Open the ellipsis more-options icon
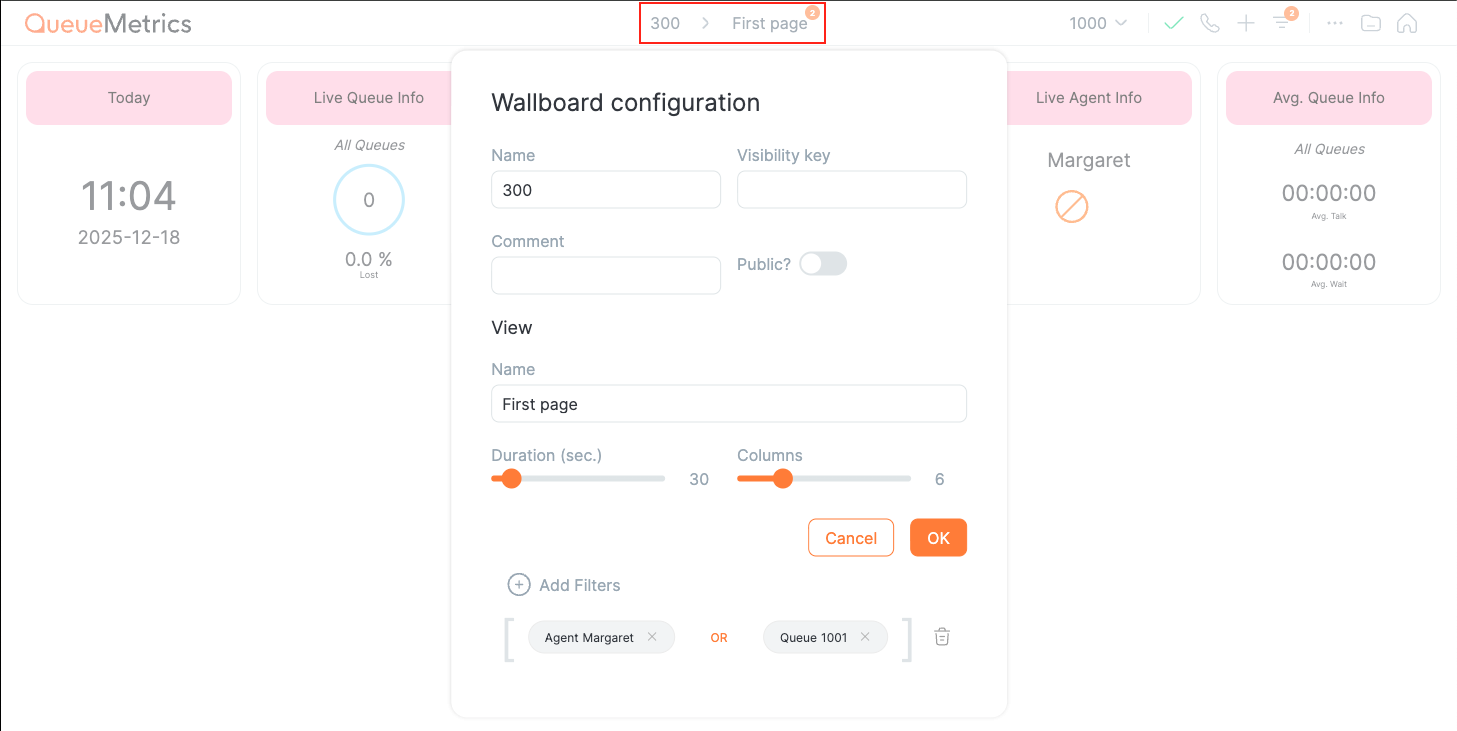 [1334, 23]
